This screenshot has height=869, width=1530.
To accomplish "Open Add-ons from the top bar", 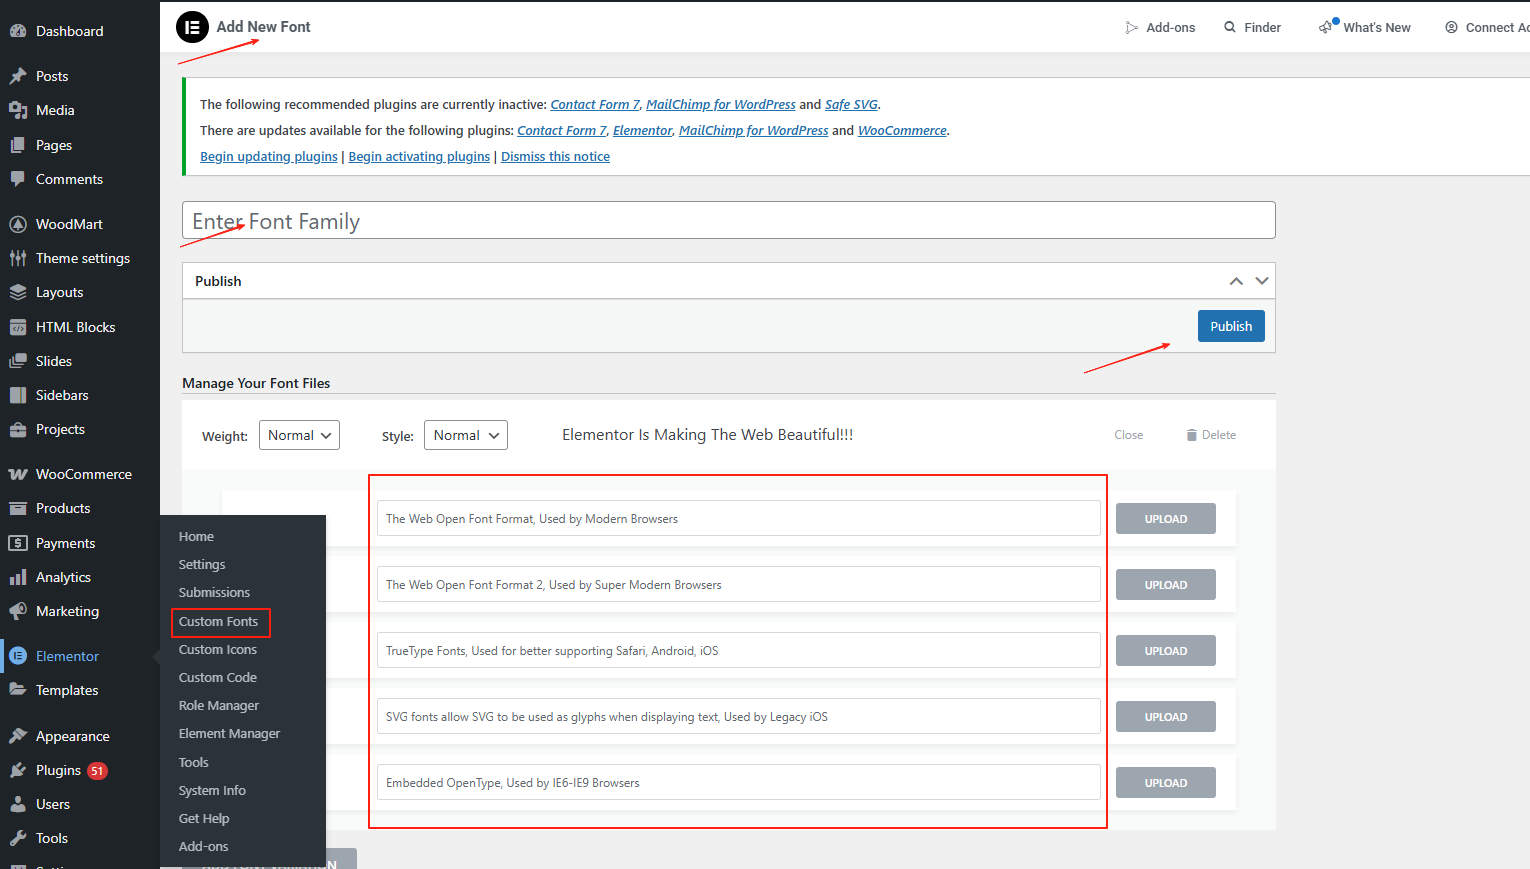I will point(1160,27).
